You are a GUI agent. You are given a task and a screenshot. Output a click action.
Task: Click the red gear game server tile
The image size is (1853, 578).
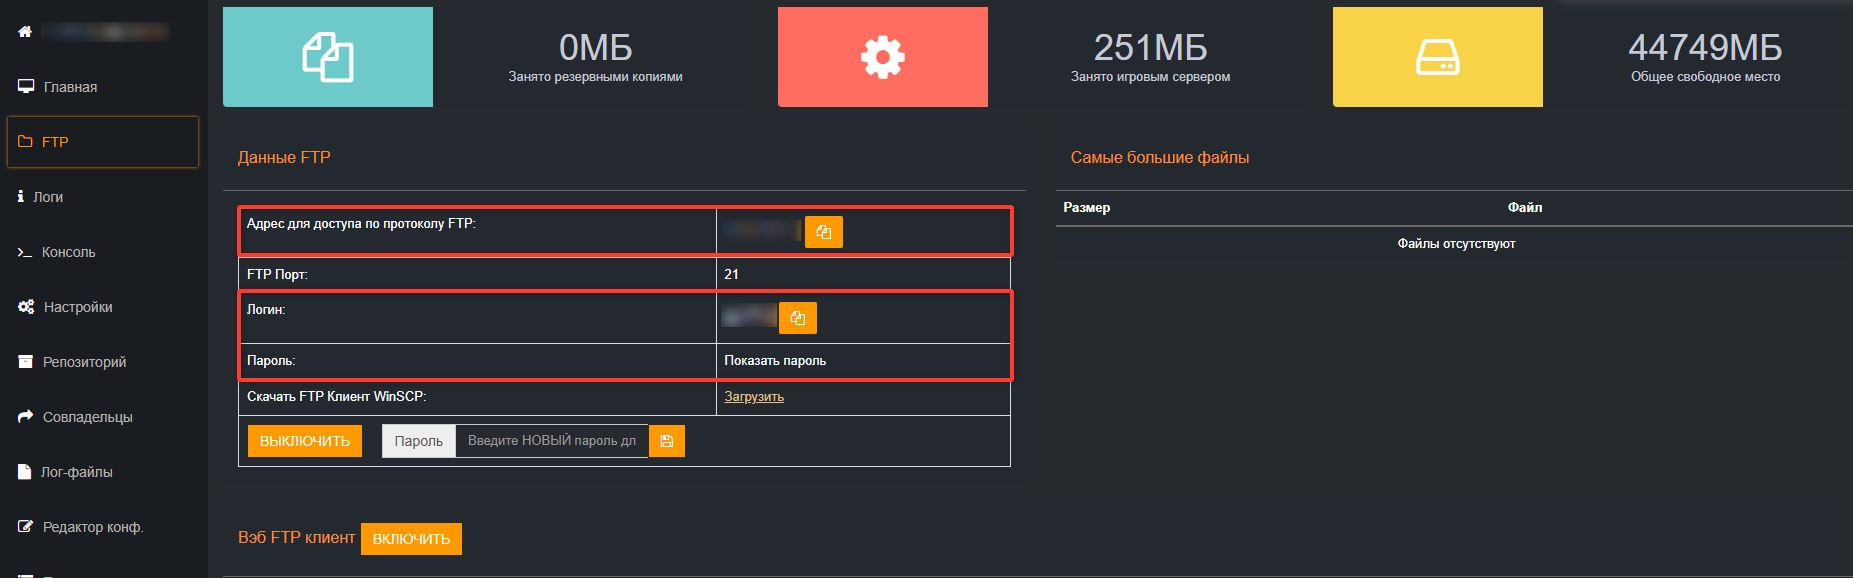pos(882,57)
